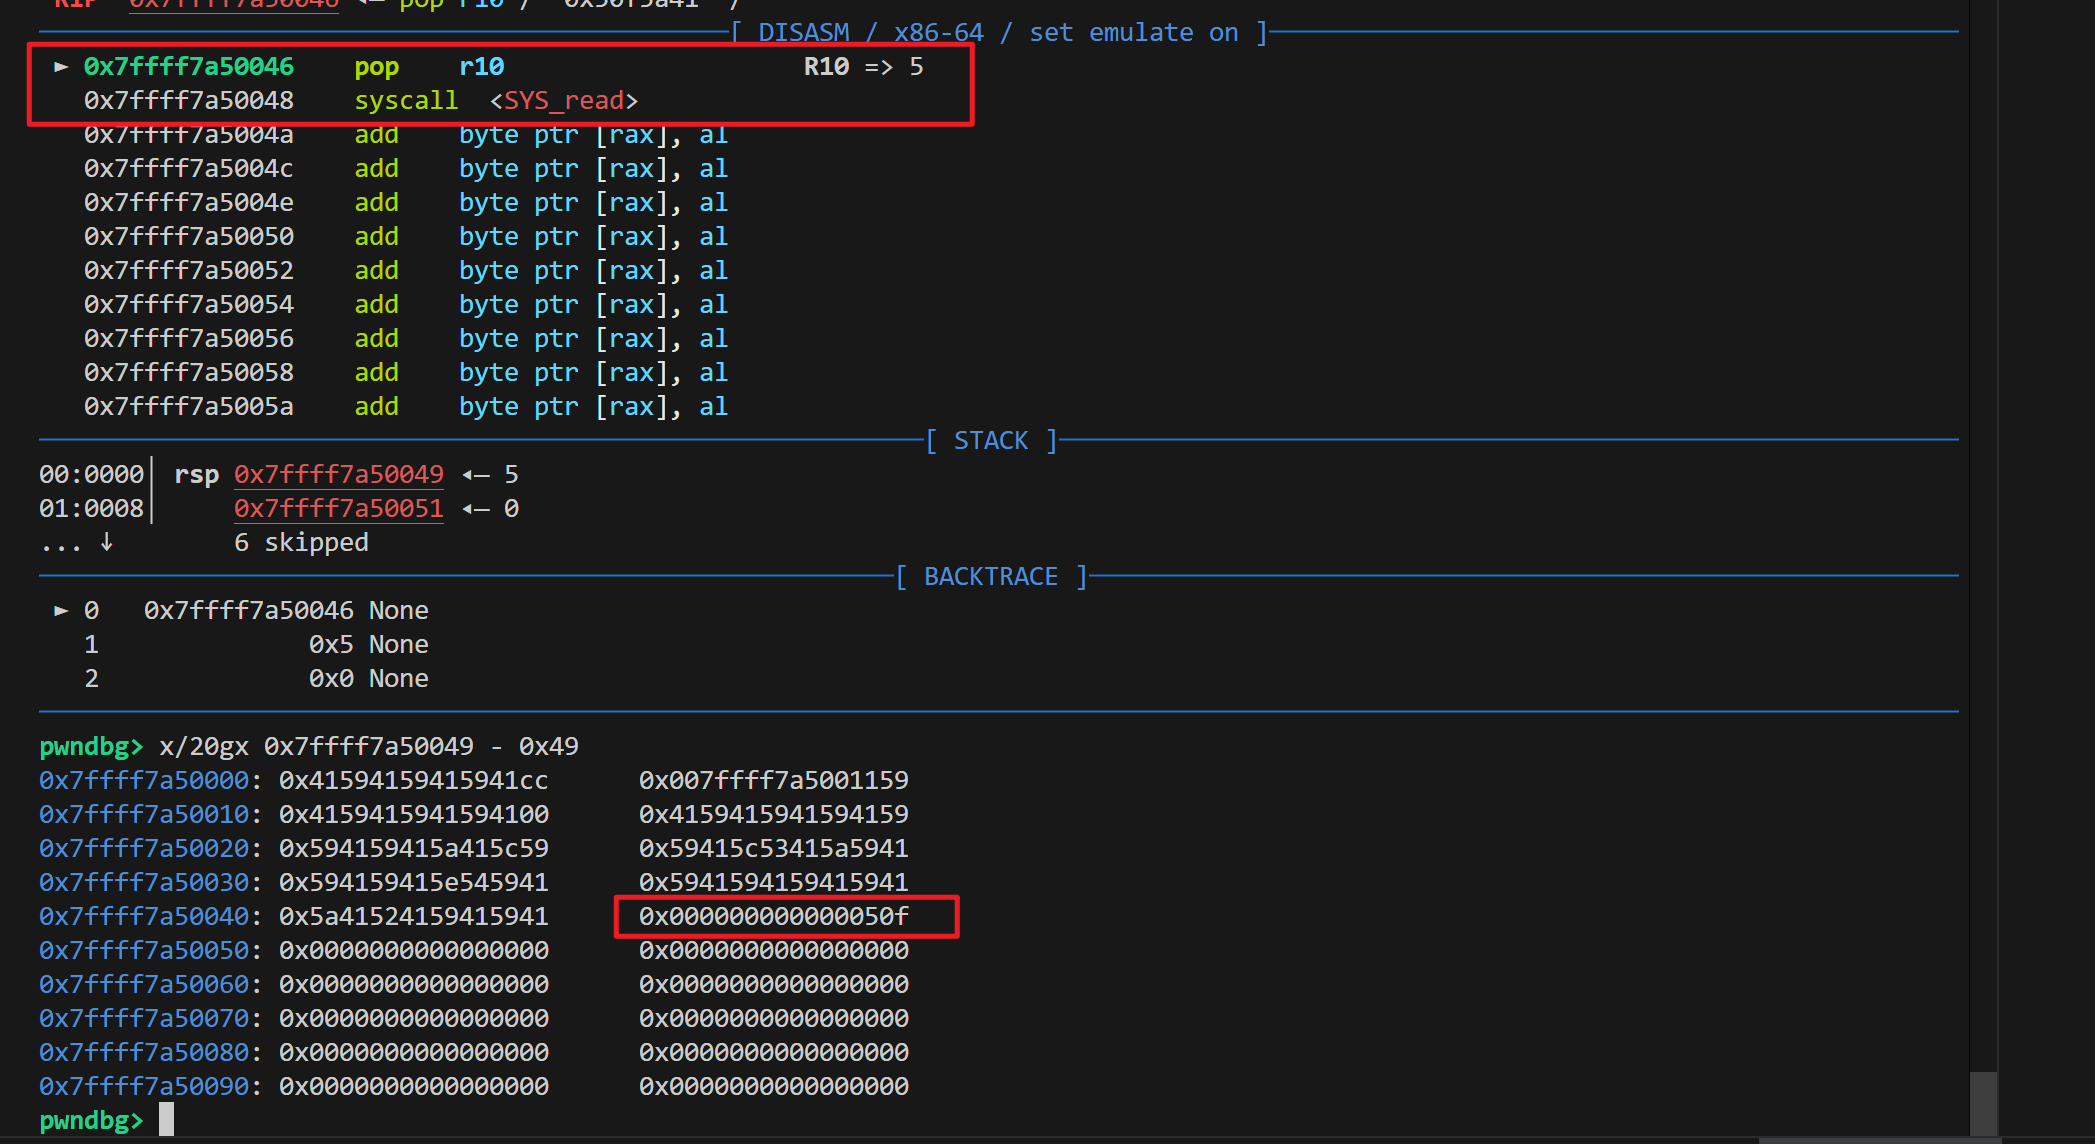Click the down arrow before '6 skipped'
This screenshot has width=2095, height=1144.
[107, 542]
